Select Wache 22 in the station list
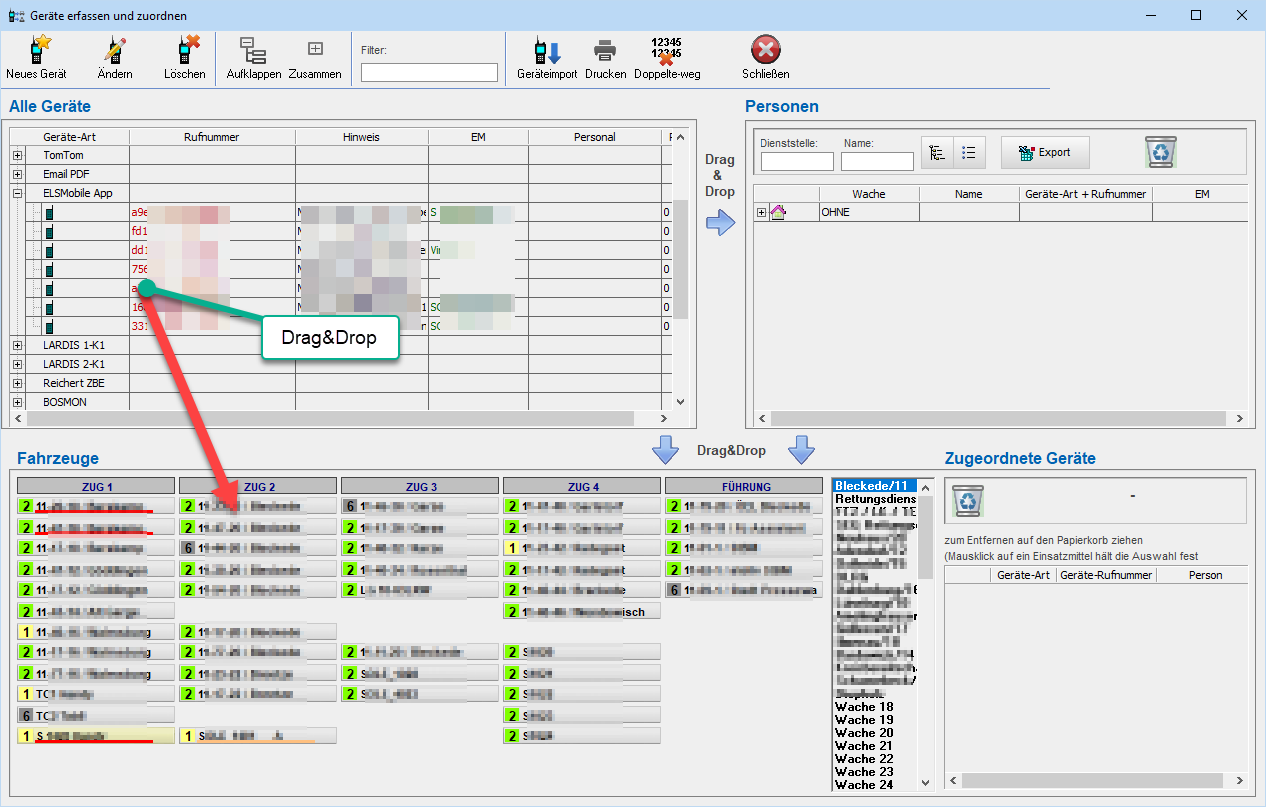 click(876, 759)
